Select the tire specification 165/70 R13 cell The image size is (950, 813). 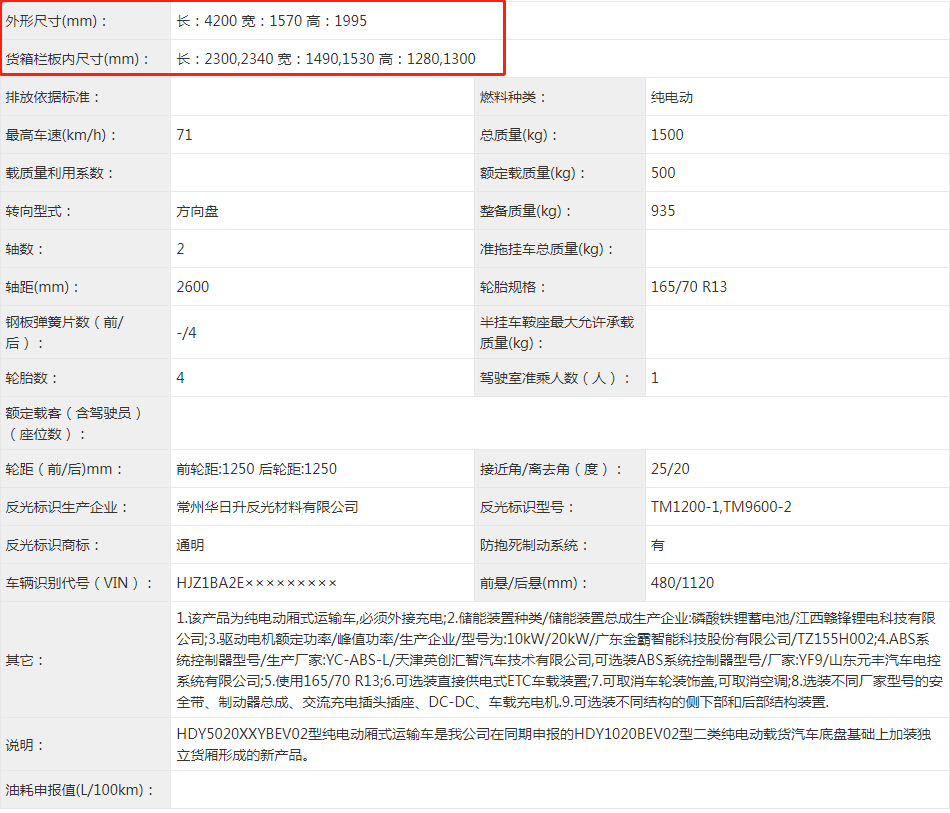(689, 287)
